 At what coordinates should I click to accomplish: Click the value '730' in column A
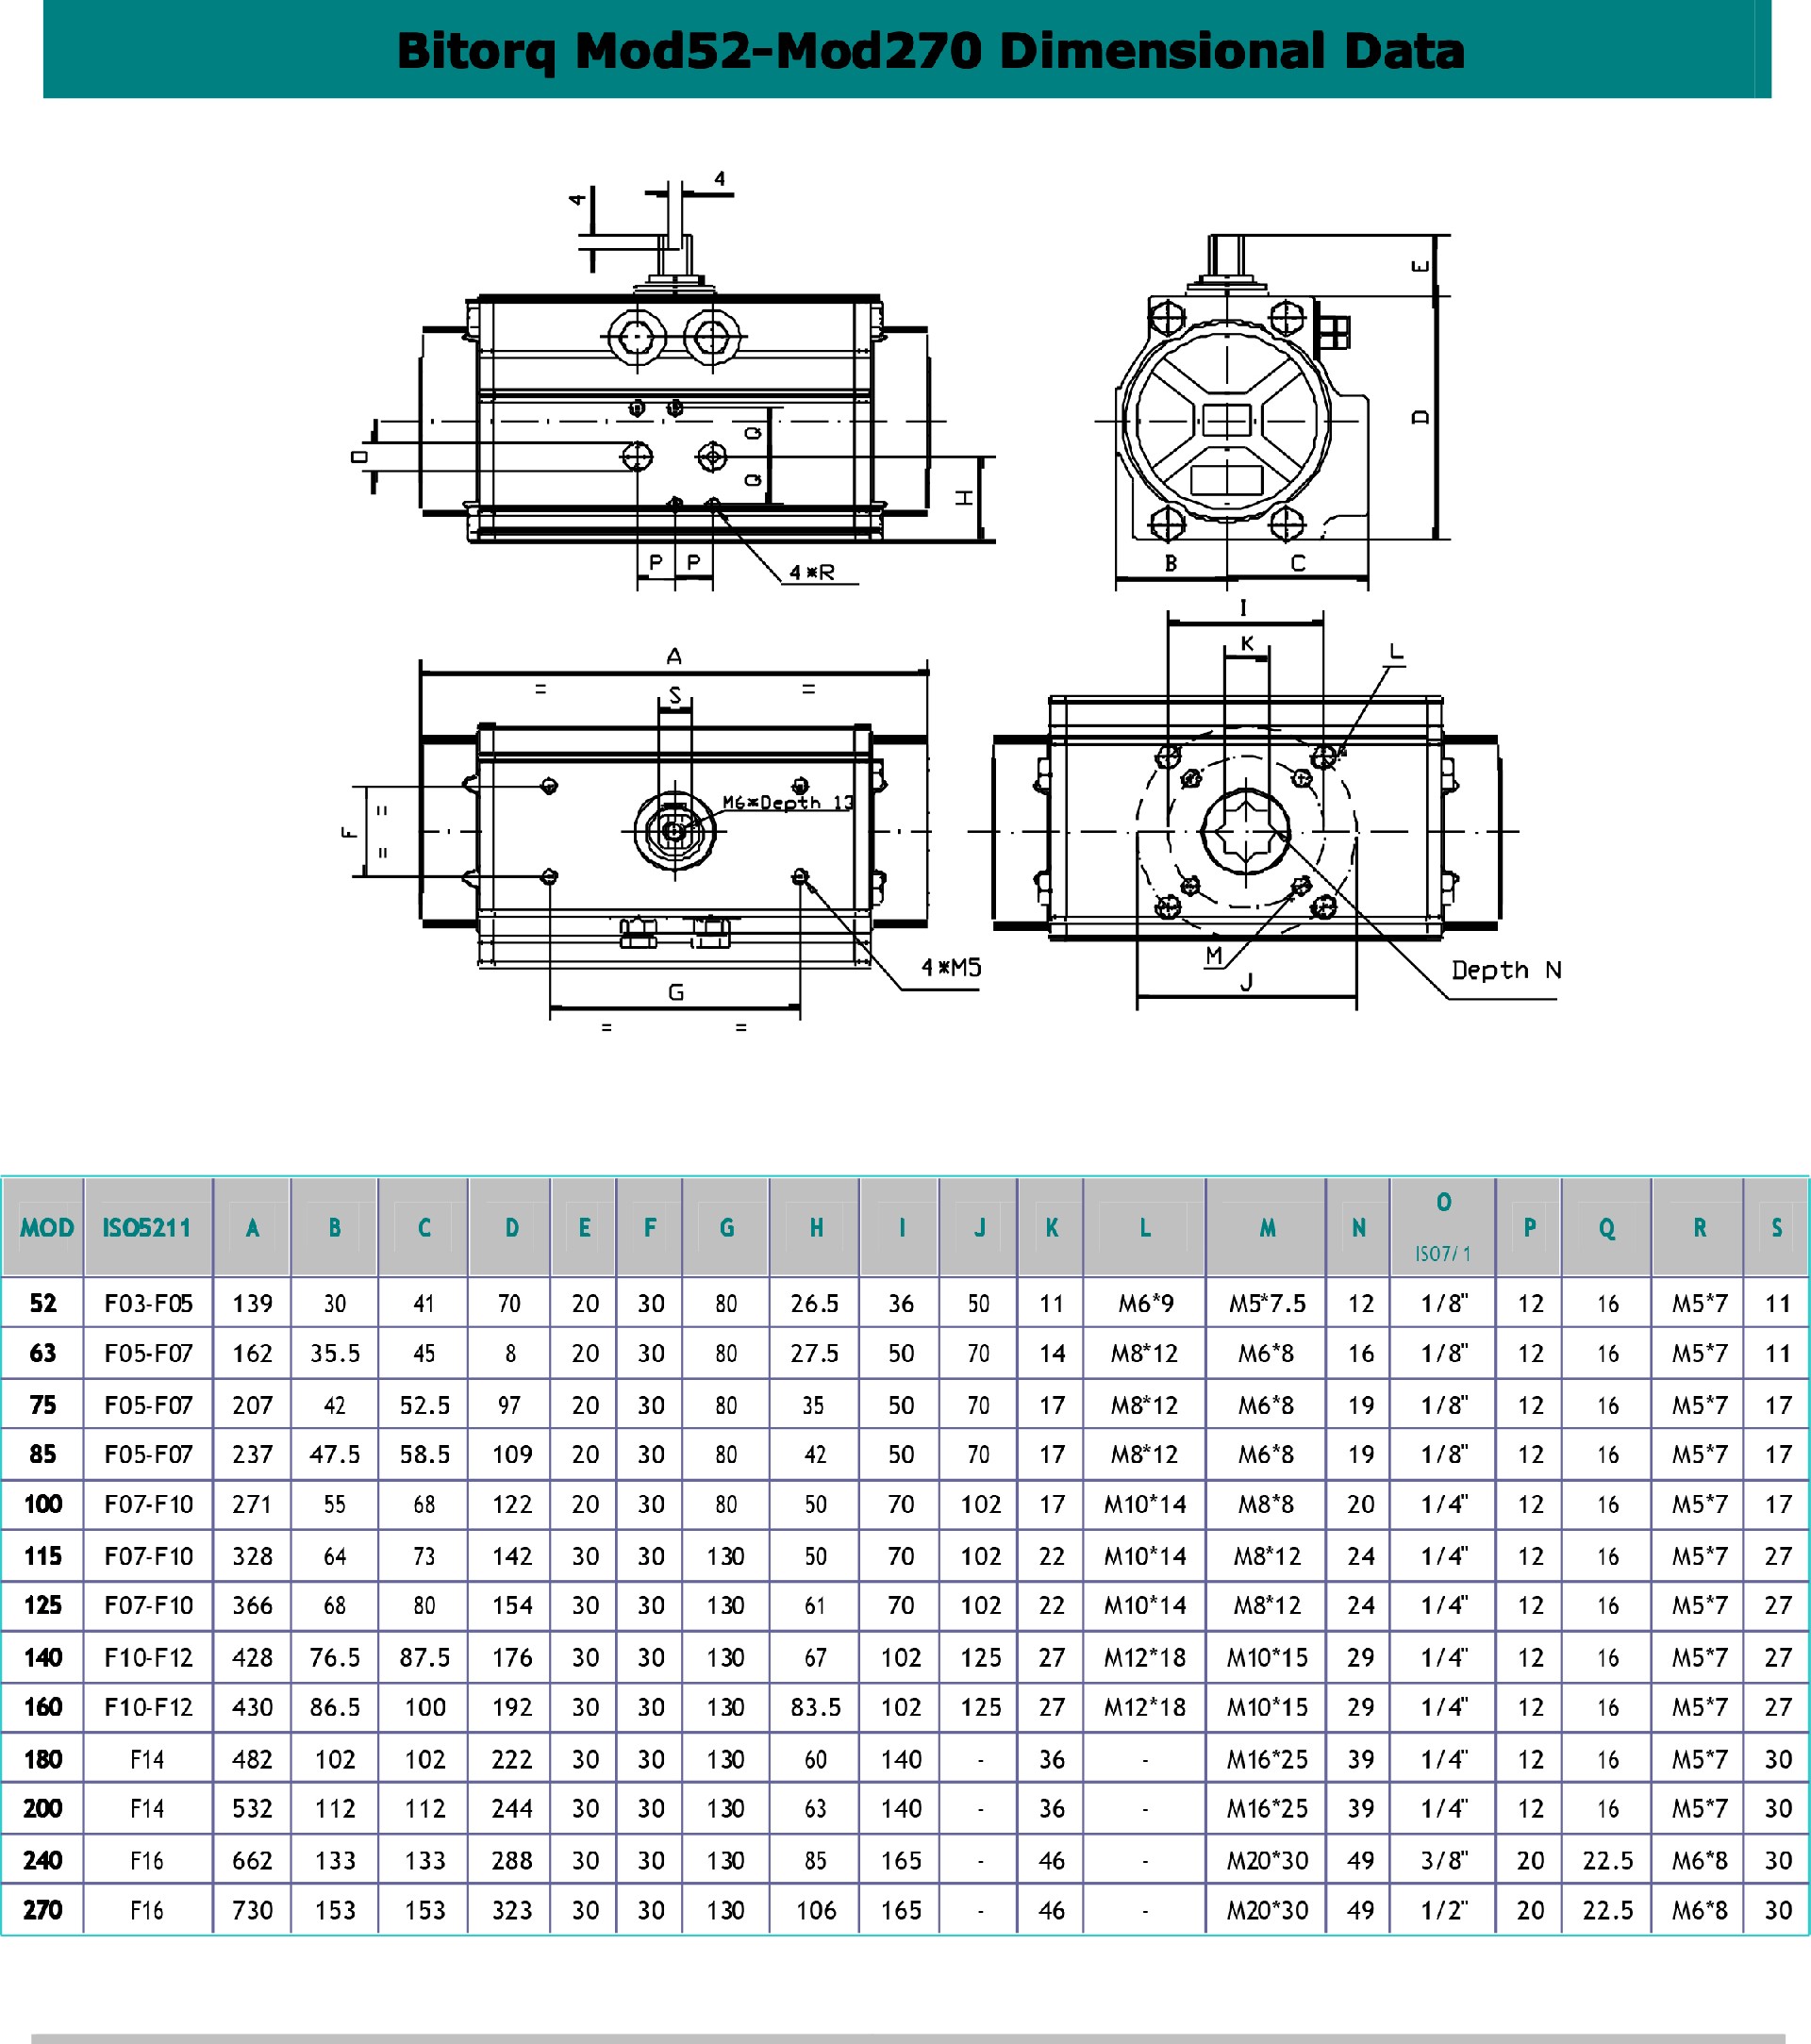252,1911
